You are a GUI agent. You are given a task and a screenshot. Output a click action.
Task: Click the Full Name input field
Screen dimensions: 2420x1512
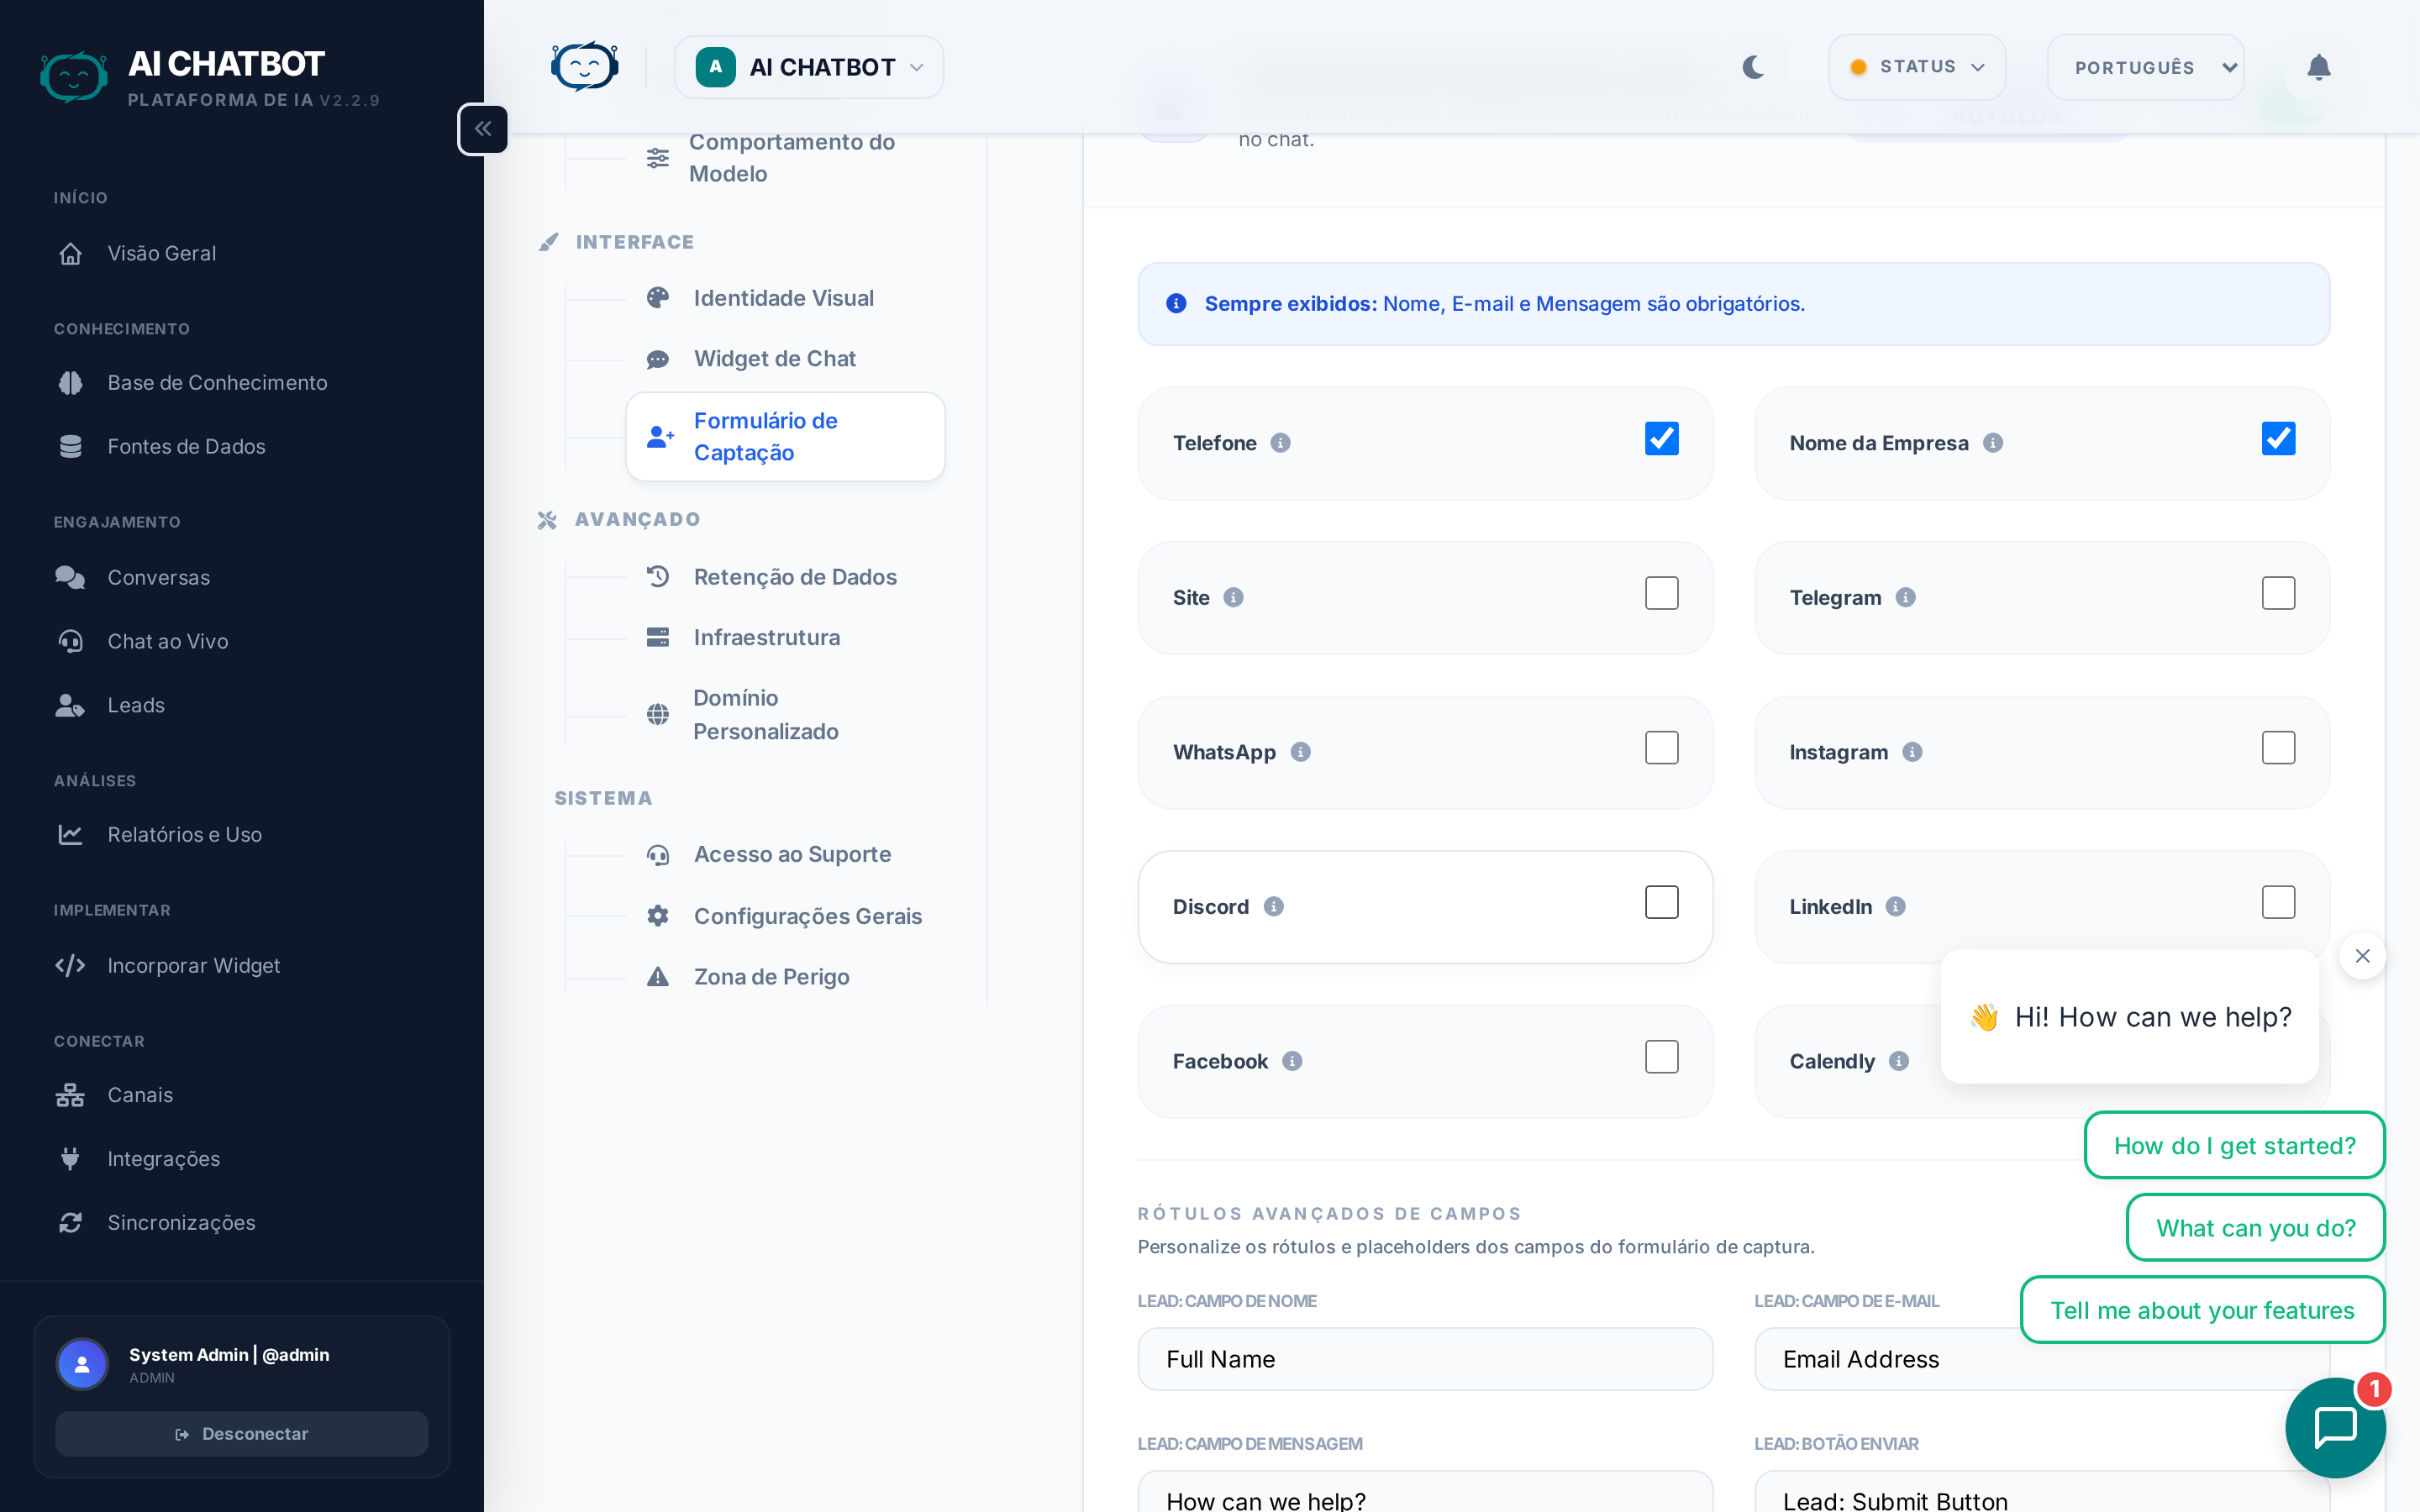point(1425,1359)
